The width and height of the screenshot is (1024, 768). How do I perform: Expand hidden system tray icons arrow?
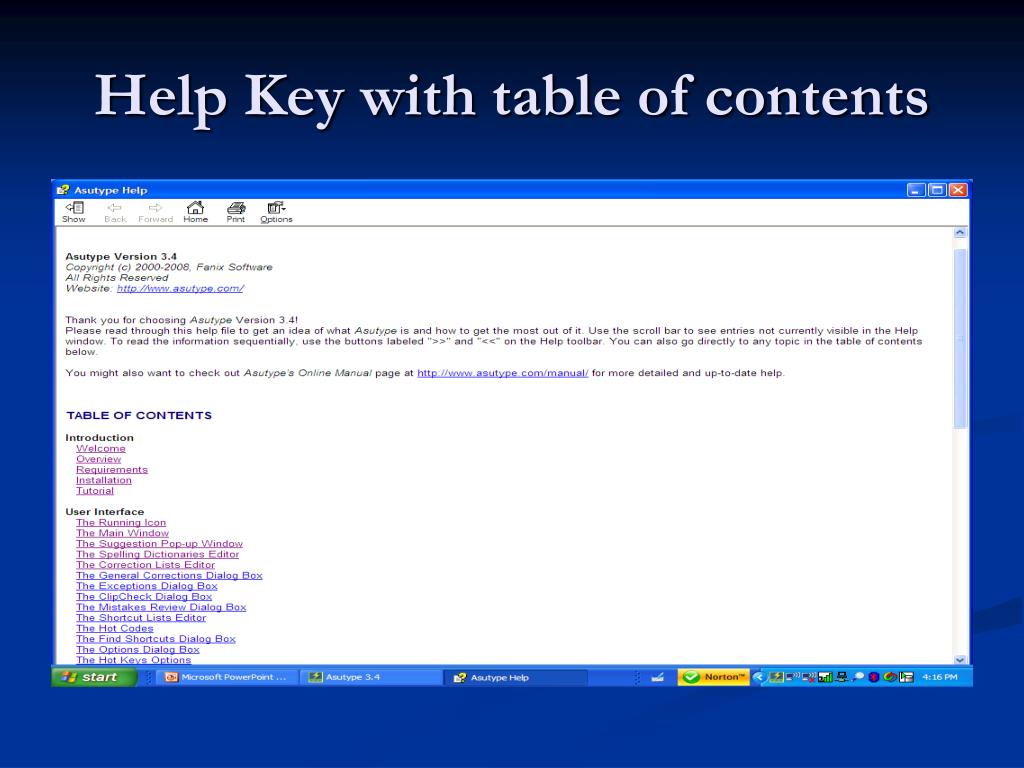click(759, 677)
